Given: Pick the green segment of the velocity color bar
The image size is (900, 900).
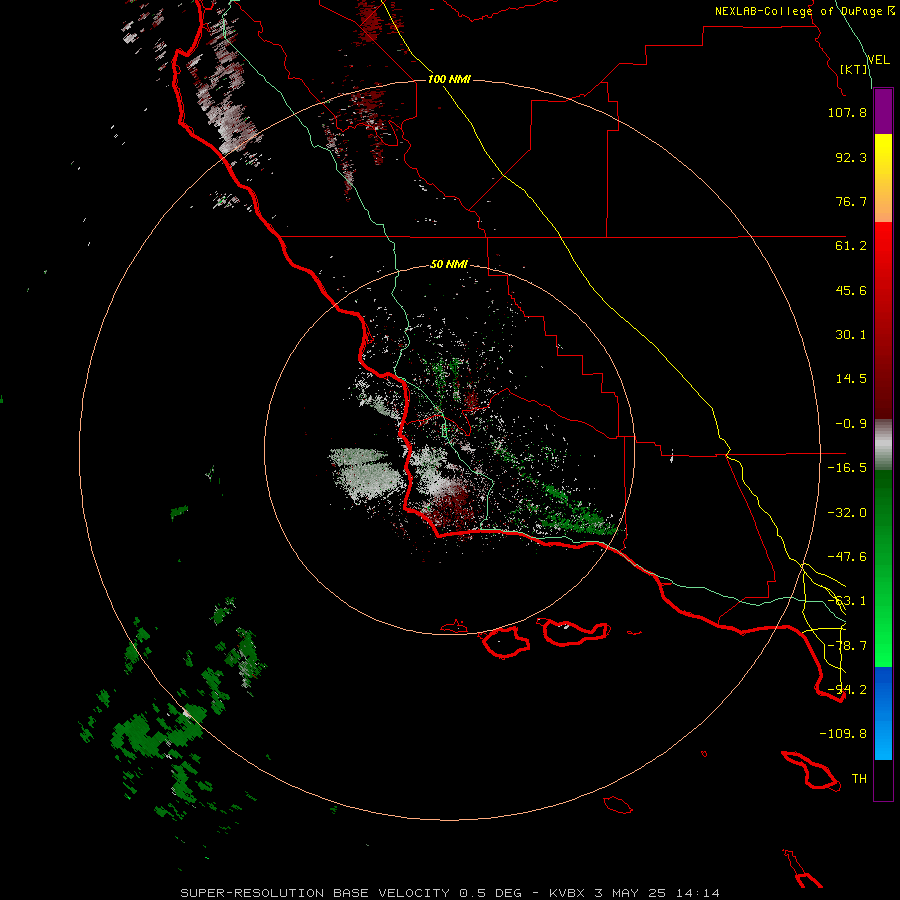Looking at the screenshot, I should click(x=883, y=568).
